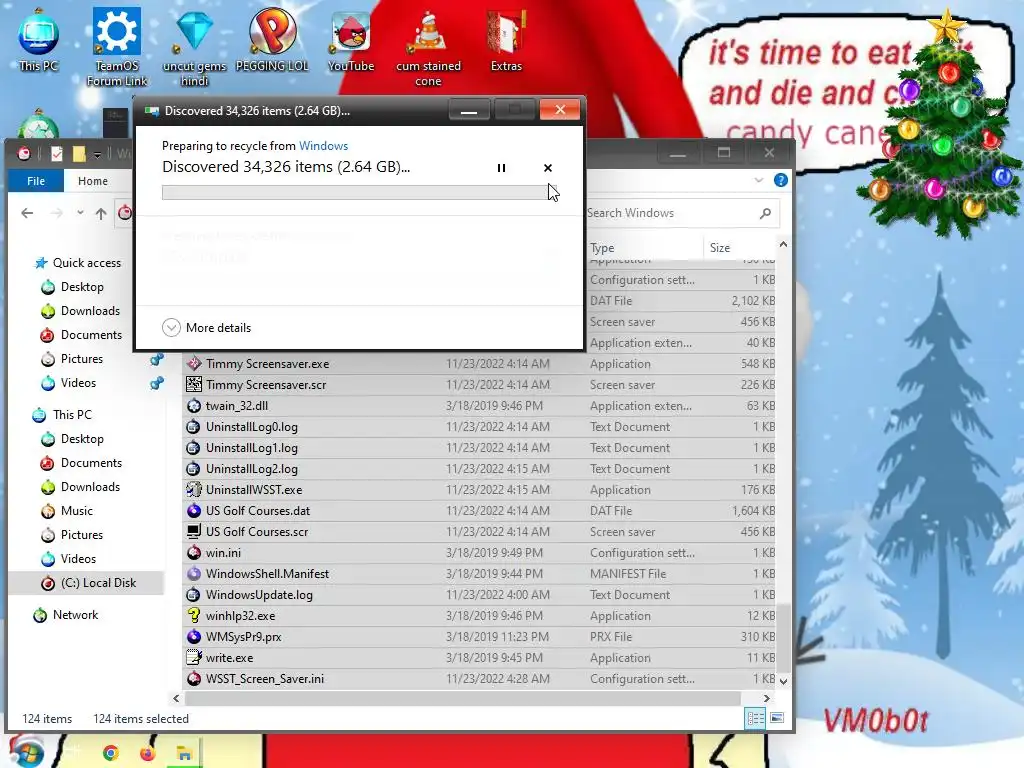Click the twain_32.dll file icon

(x=193, y=406)
